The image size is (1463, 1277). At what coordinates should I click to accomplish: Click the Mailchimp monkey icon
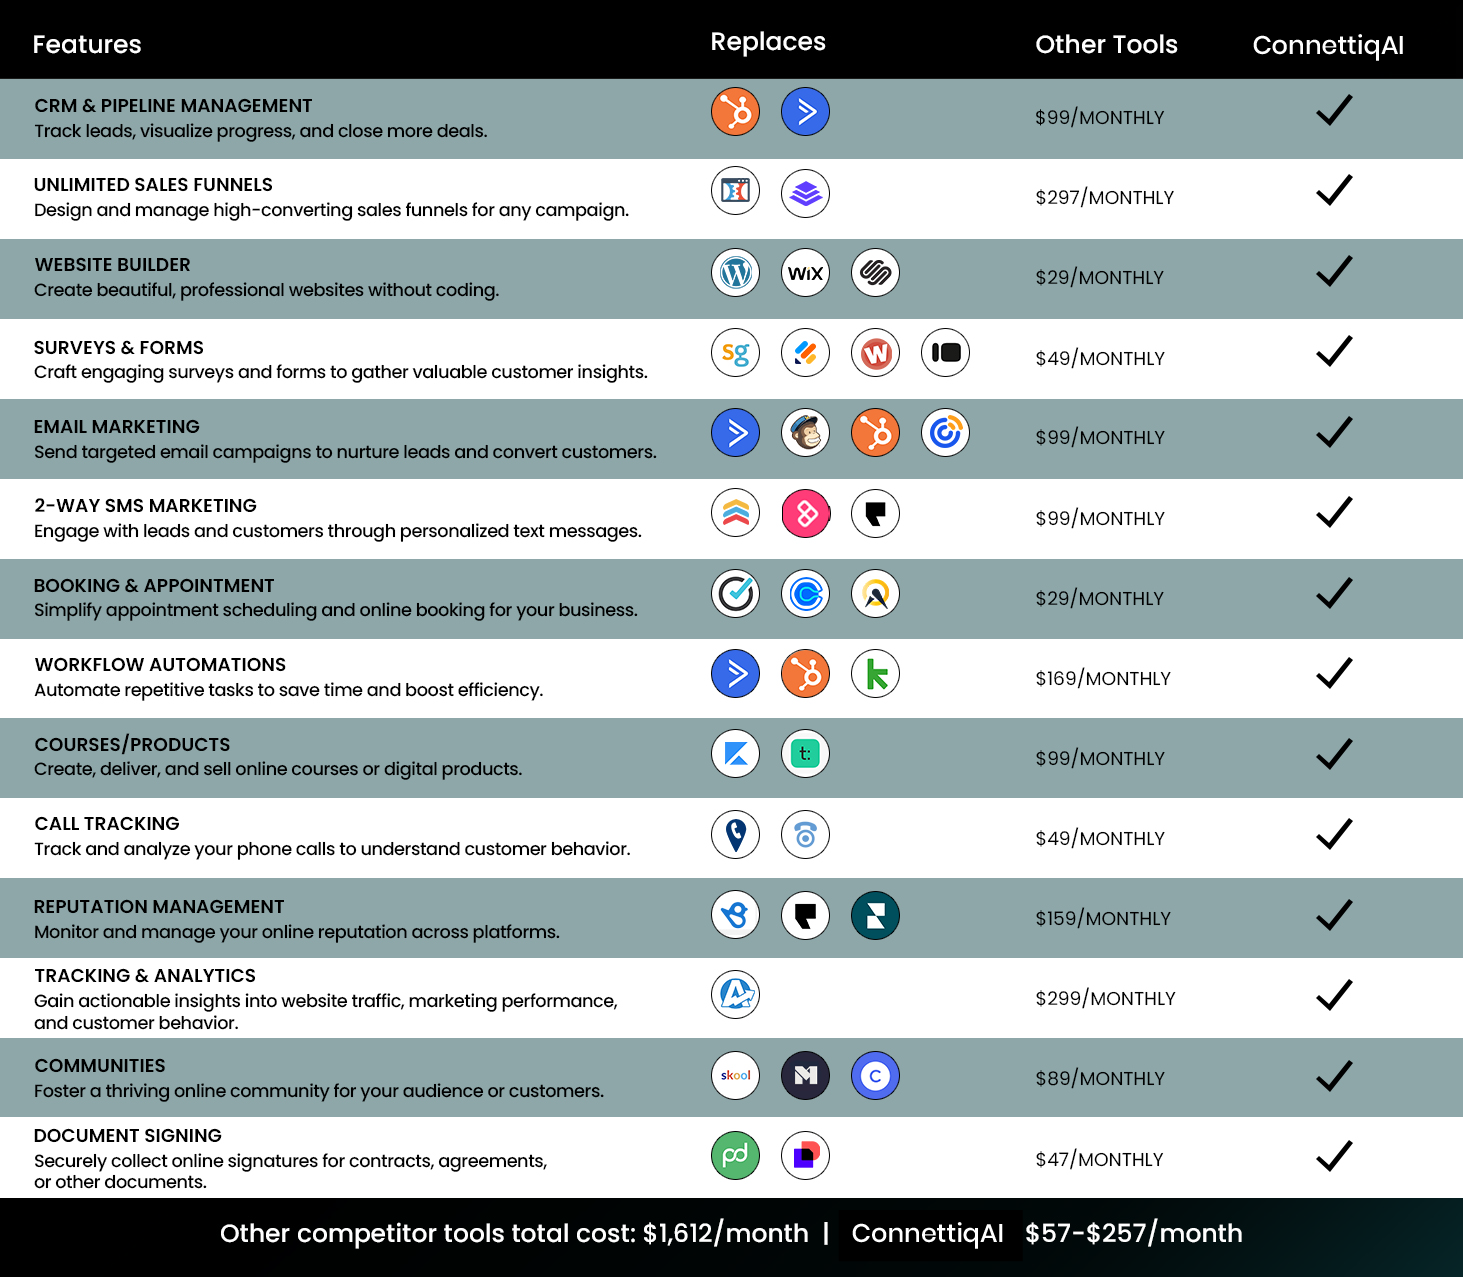(805, 433)
